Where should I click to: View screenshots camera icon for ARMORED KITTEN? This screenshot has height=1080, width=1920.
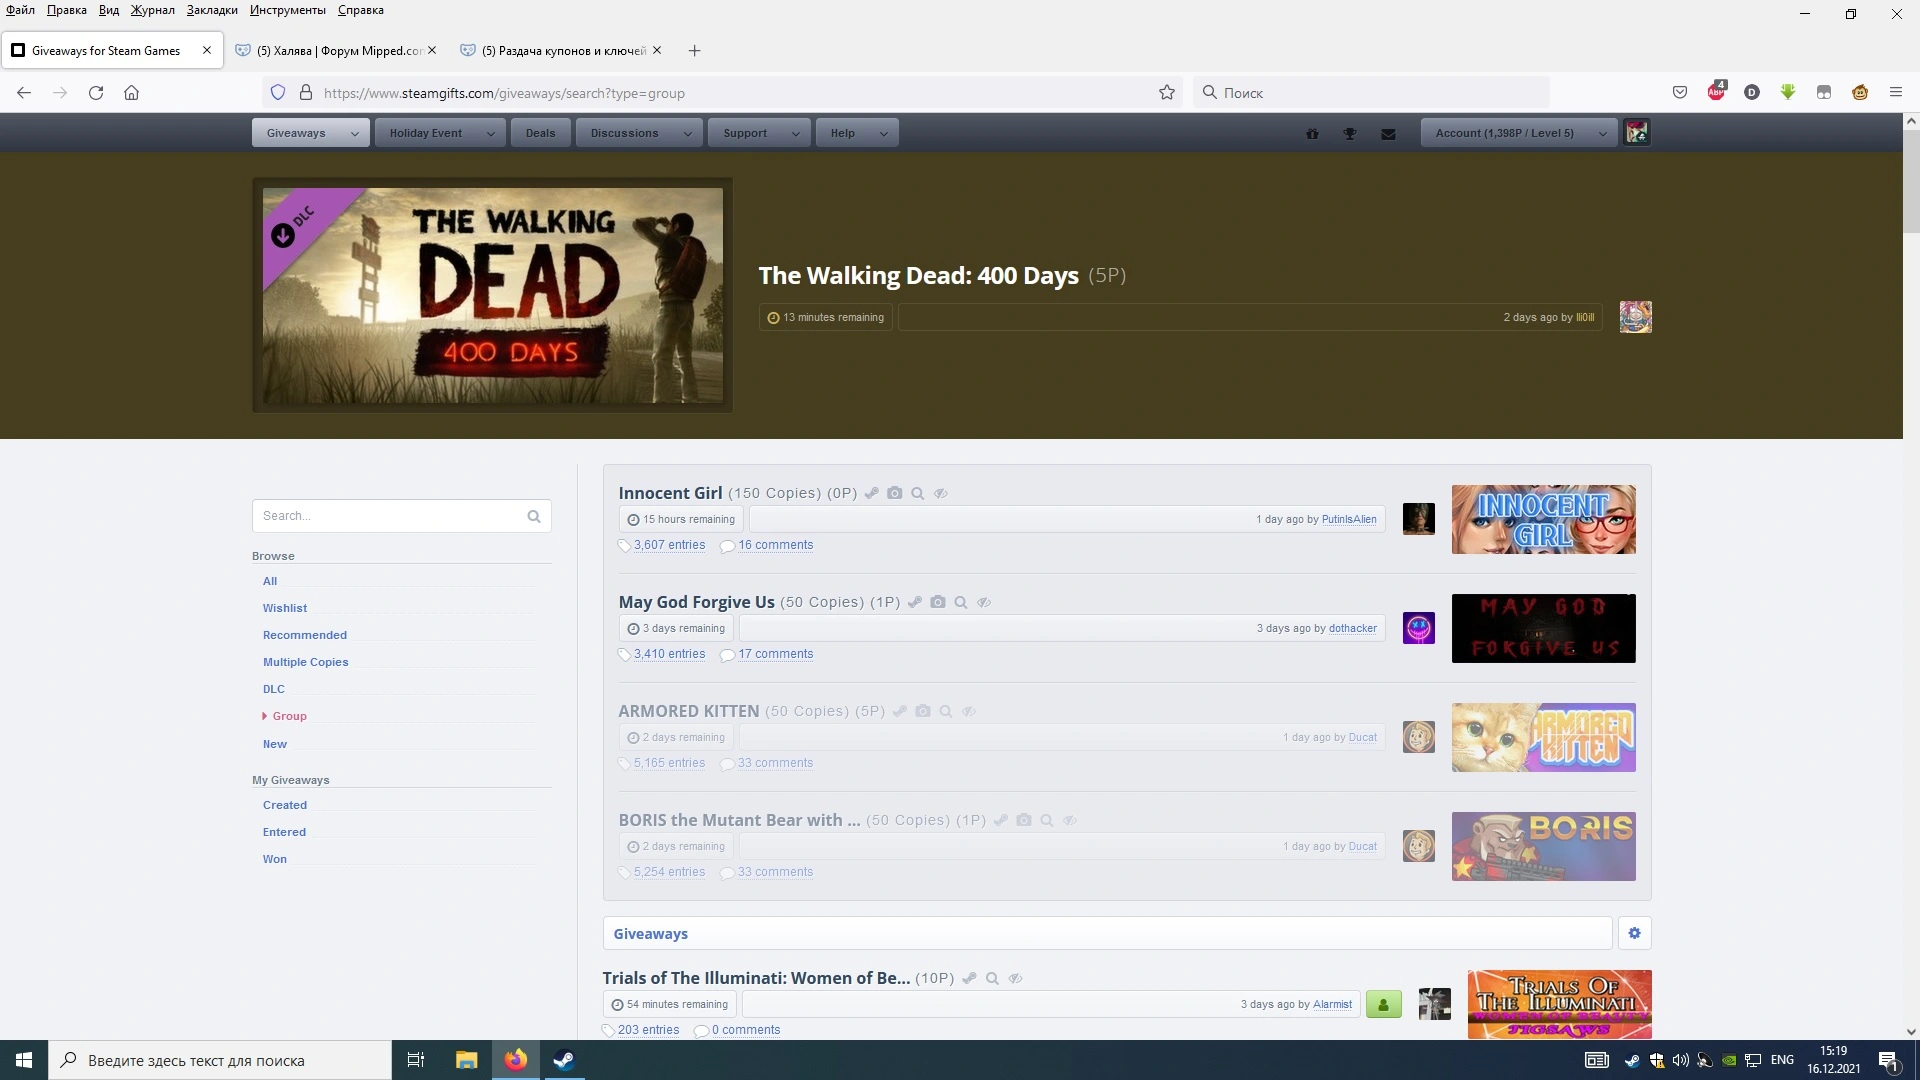923,711
